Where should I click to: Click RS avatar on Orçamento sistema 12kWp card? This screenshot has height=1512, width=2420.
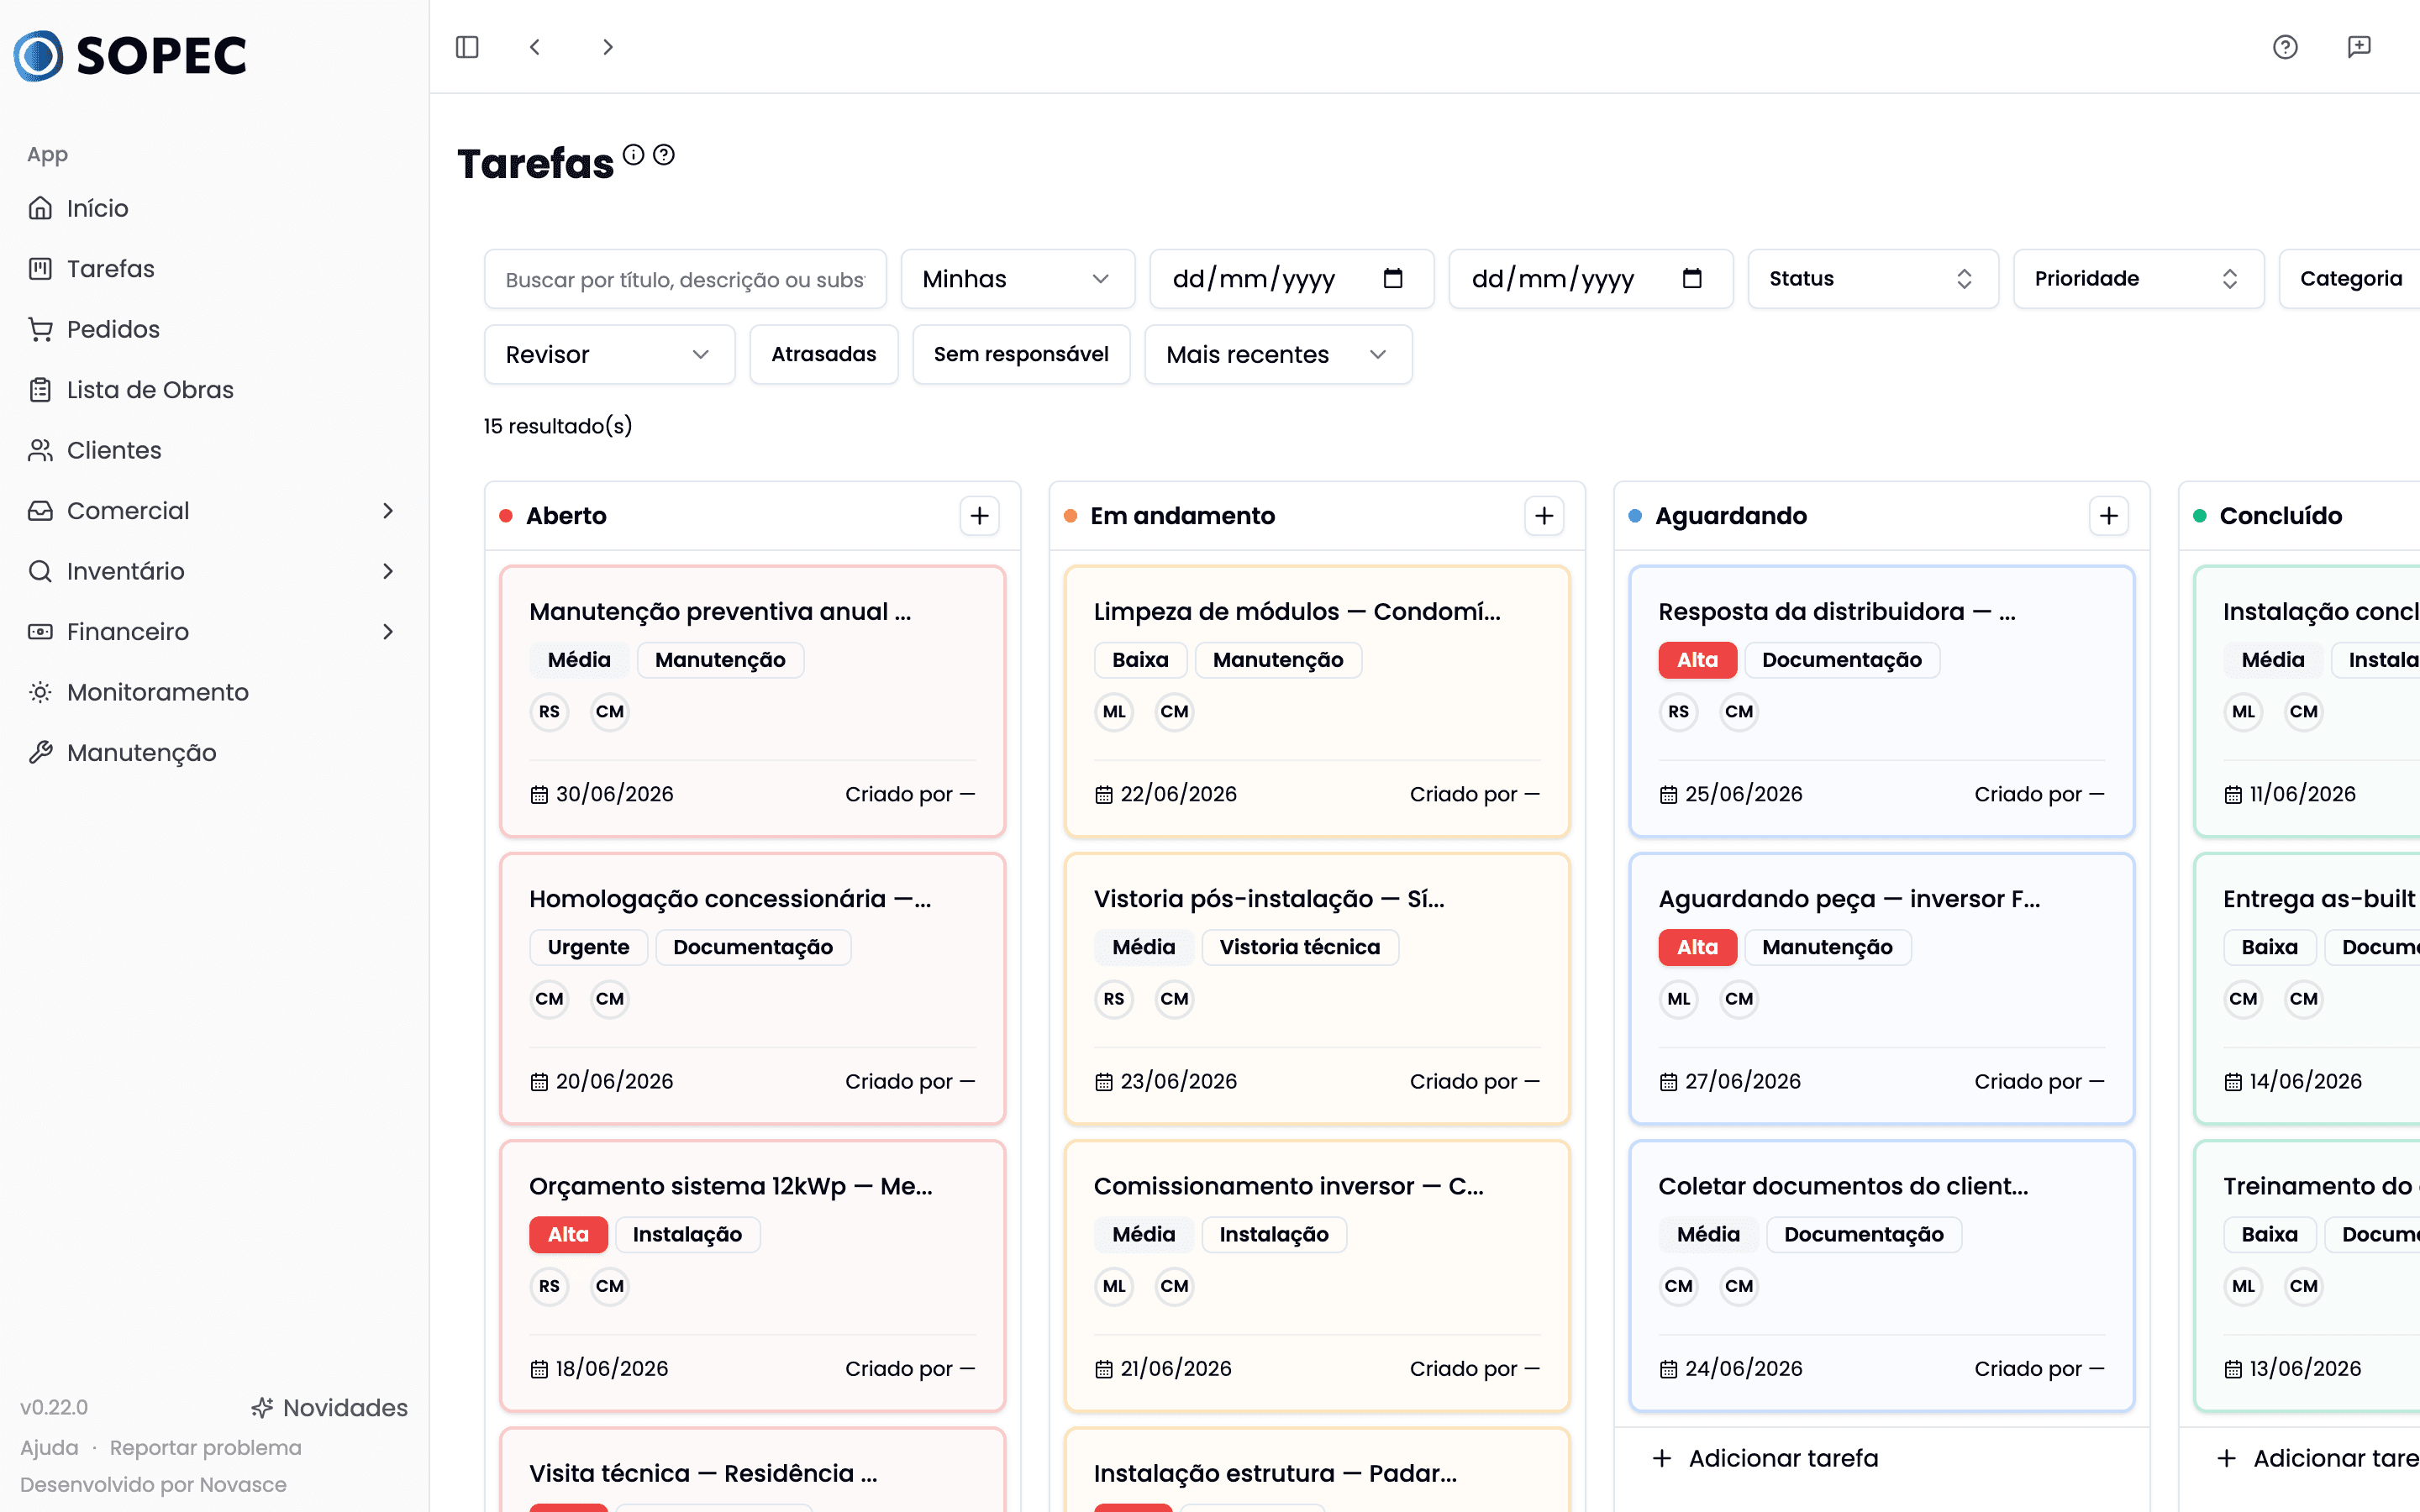click(549, 1286)
